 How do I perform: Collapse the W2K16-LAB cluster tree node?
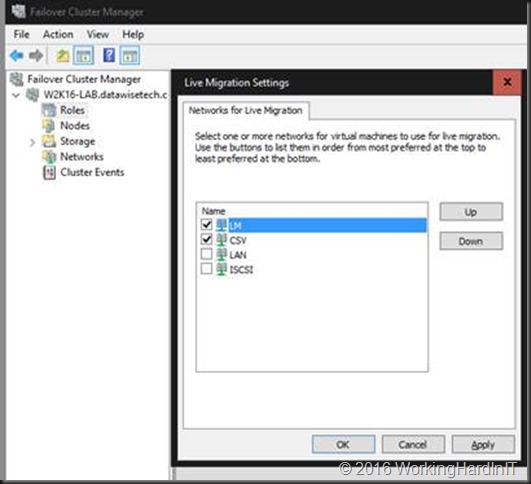tap(16, 95)
